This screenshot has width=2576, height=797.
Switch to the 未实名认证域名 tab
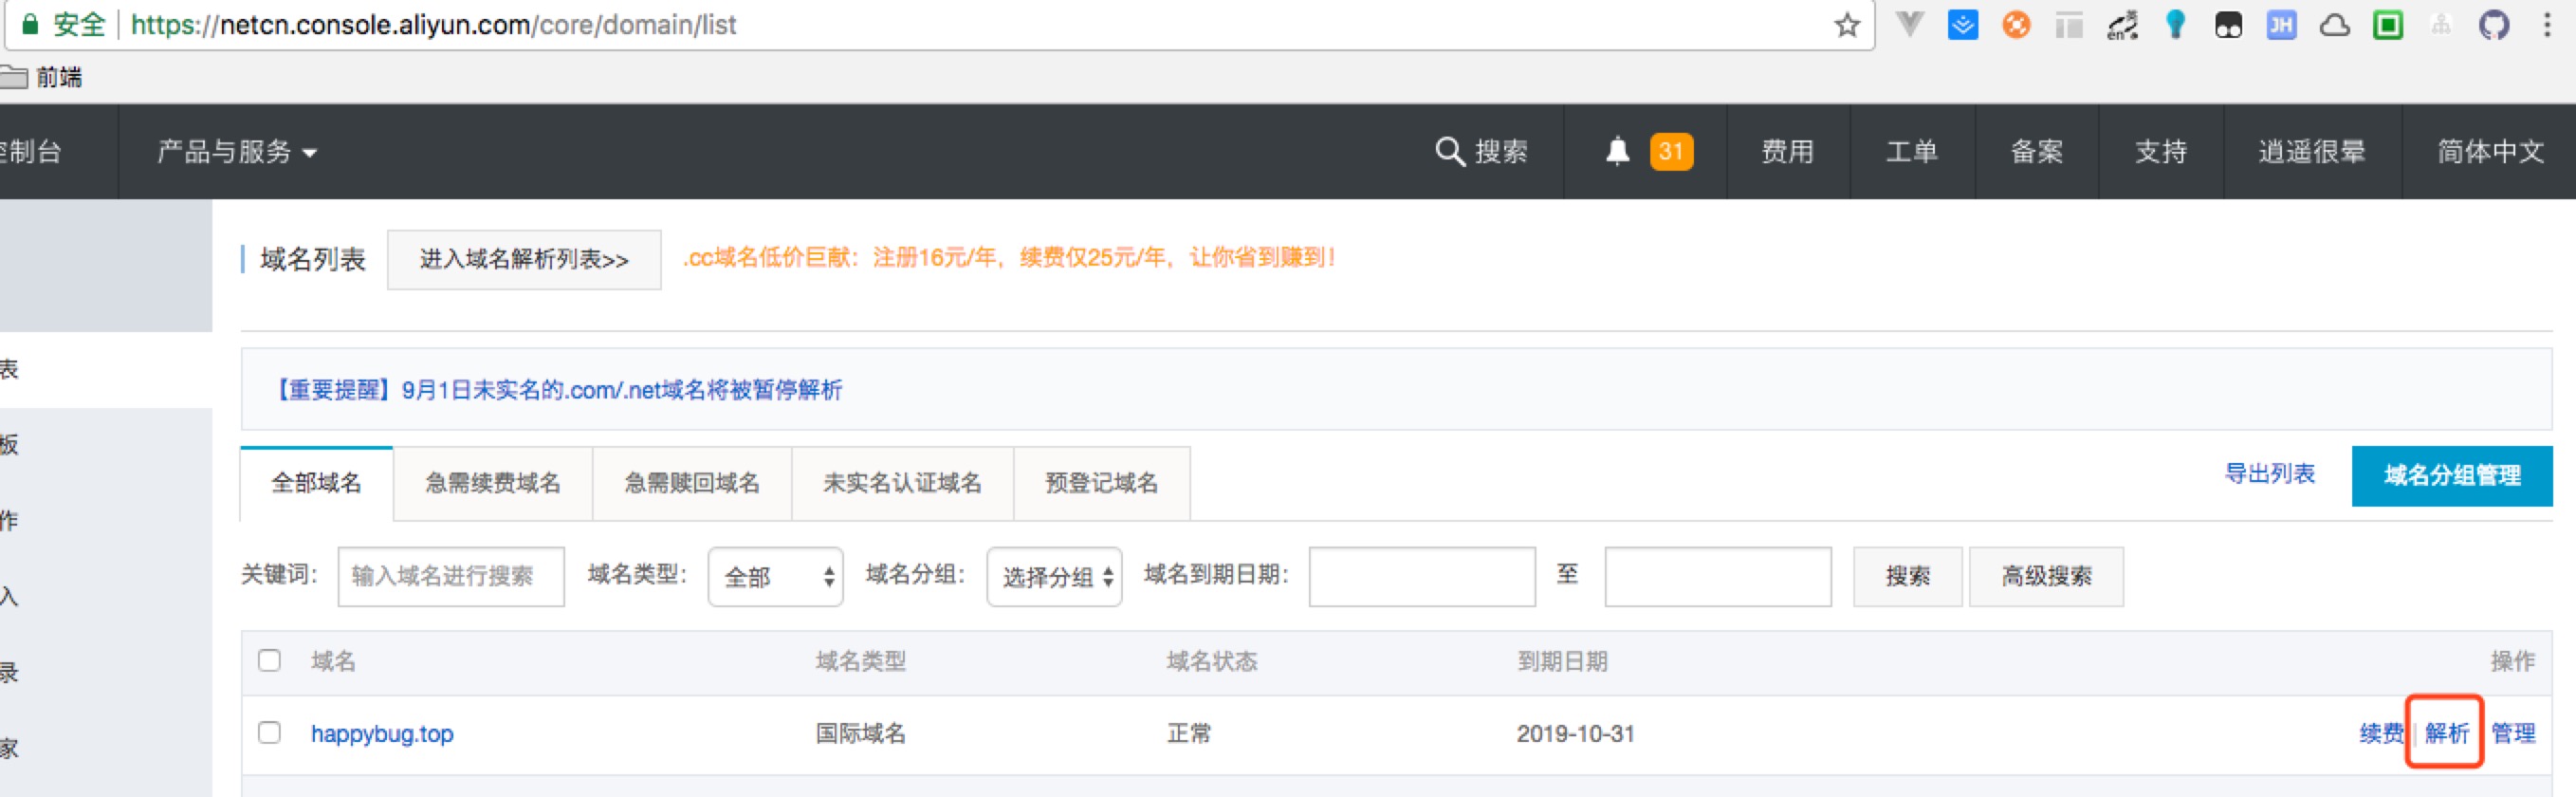902,483
